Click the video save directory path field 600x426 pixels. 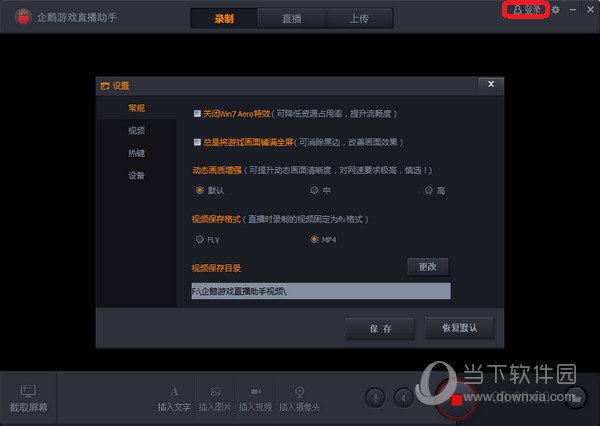tap(321, 291)
